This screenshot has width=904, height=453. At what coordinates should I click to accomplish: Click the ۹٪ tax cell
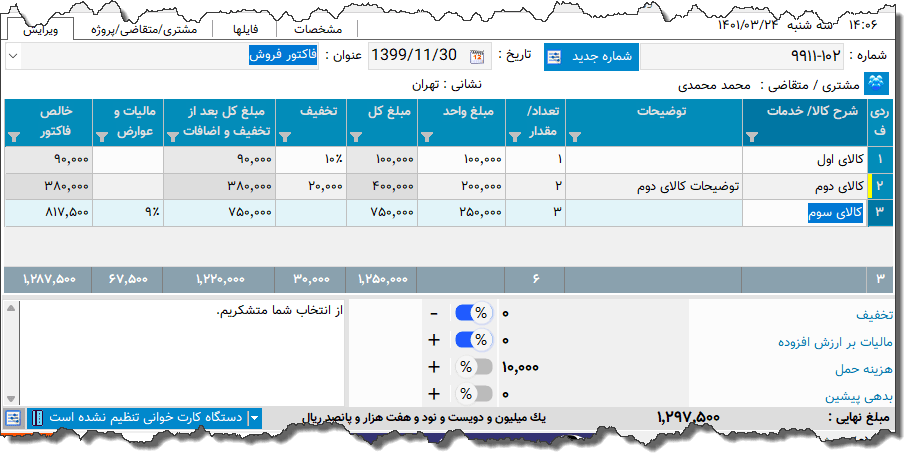tap(127, 213)
